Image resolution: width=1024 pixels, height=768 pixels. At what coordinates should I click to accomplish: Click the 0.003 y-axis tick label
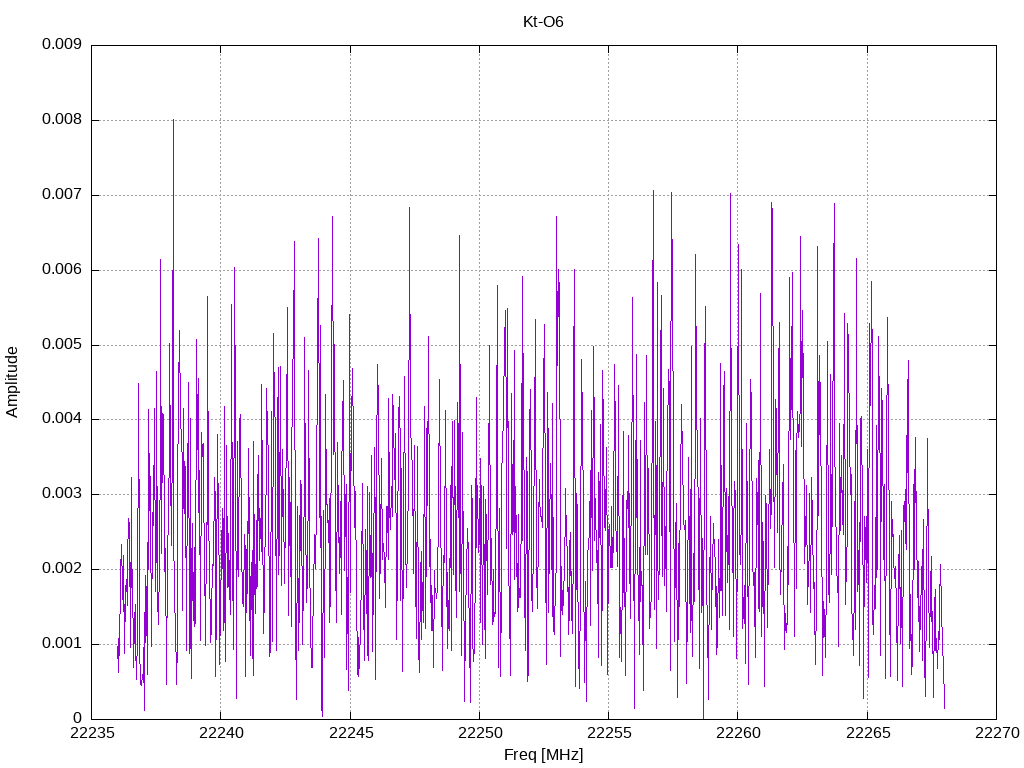click(x=61, y=494)
